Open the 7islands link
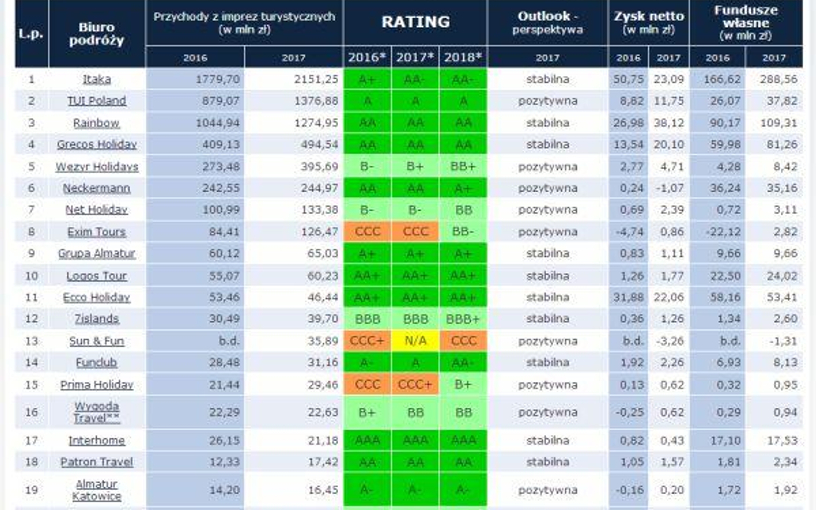The height and width of the screenshot is (510, 816). pos(97,318)
